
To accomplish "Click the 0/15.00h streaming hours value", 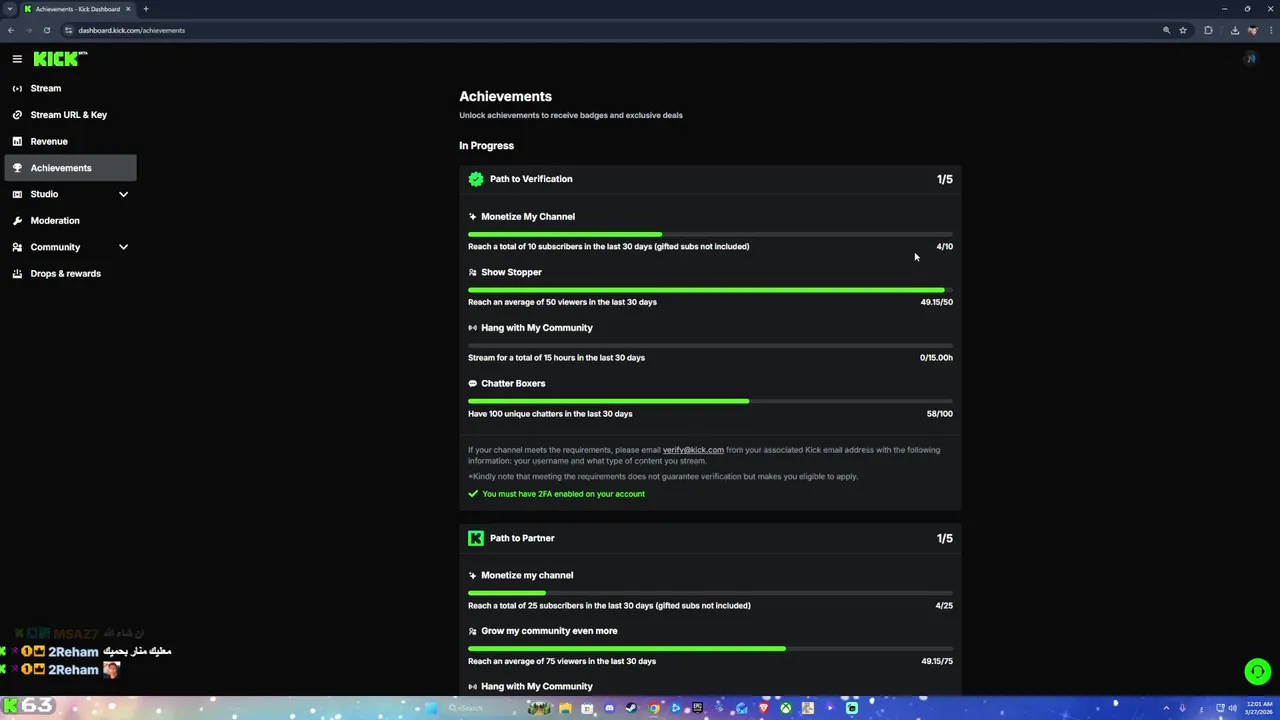I will (936, 358).
